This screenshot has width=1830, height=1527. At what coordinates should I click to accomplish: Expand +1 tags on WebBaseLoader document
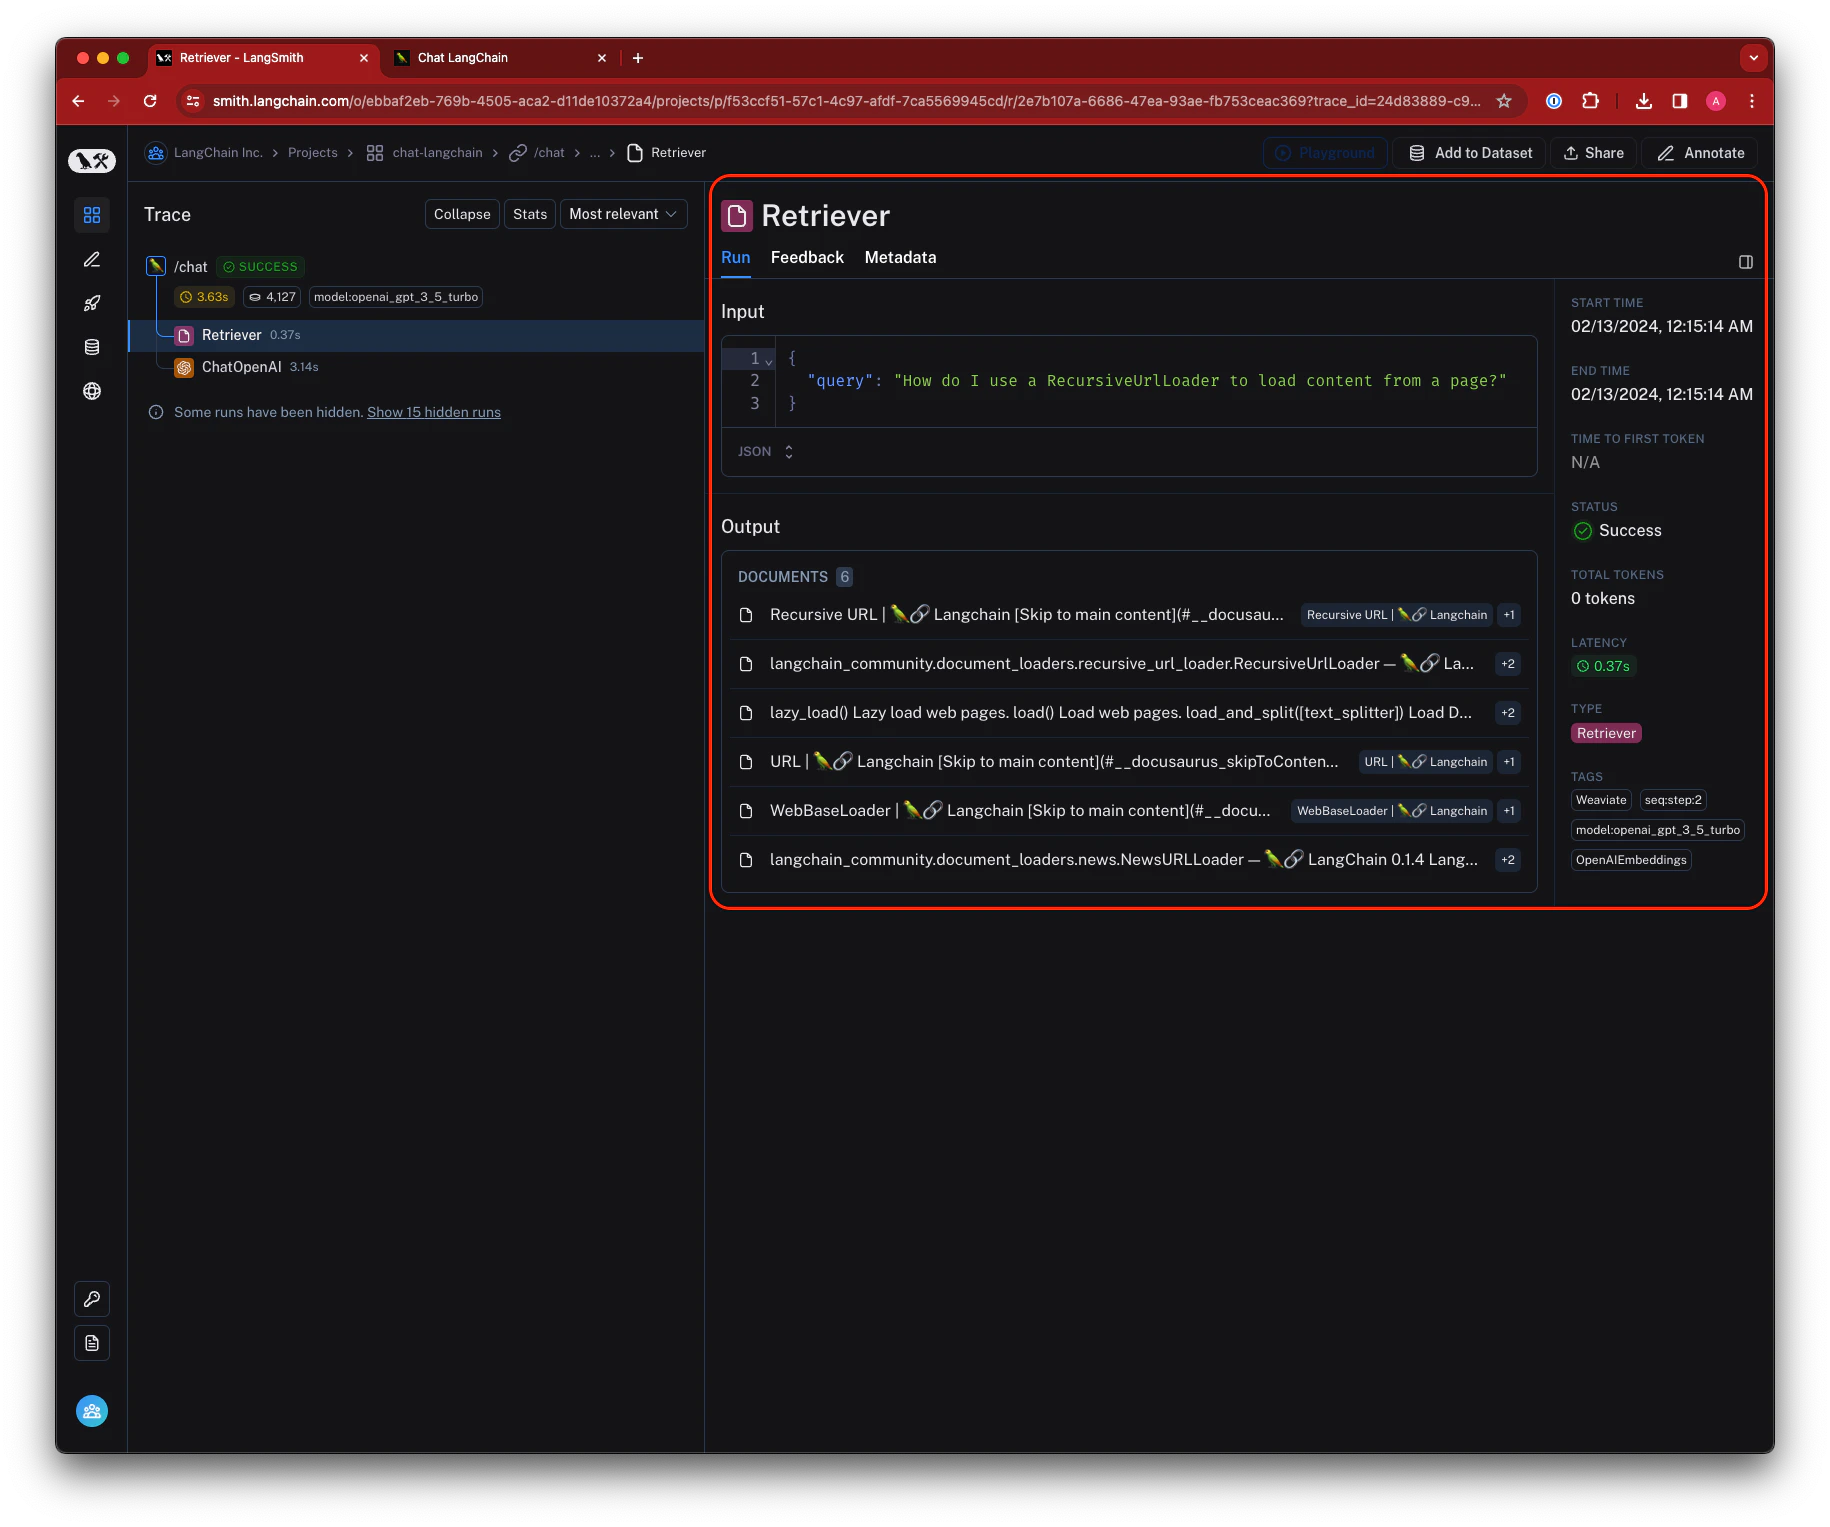[x=1509, y=811]
